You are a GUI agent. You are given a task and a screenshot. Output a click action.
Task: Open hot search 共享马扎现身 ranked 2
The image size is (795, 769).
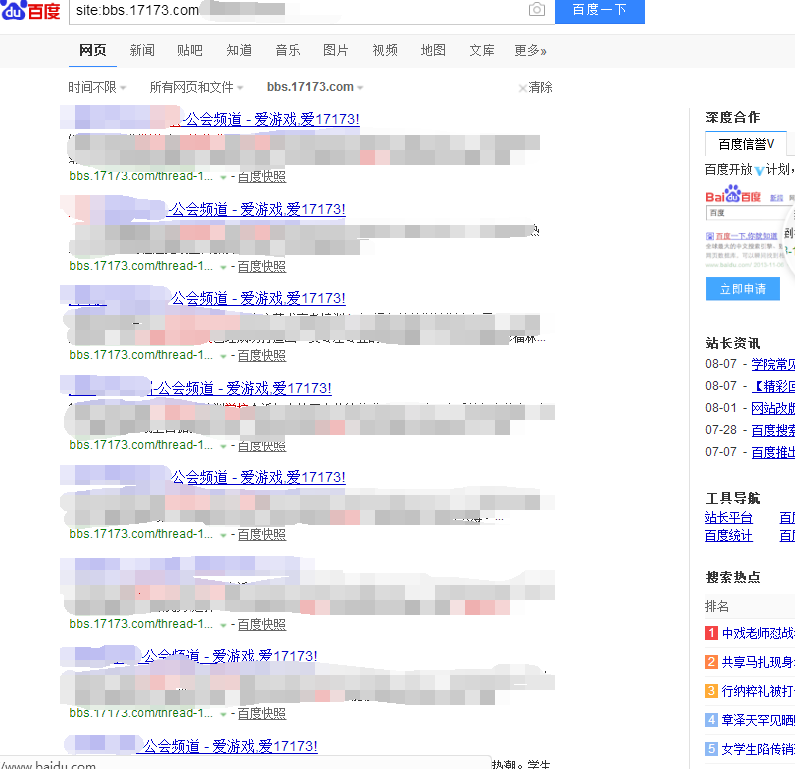pos(758,662)
